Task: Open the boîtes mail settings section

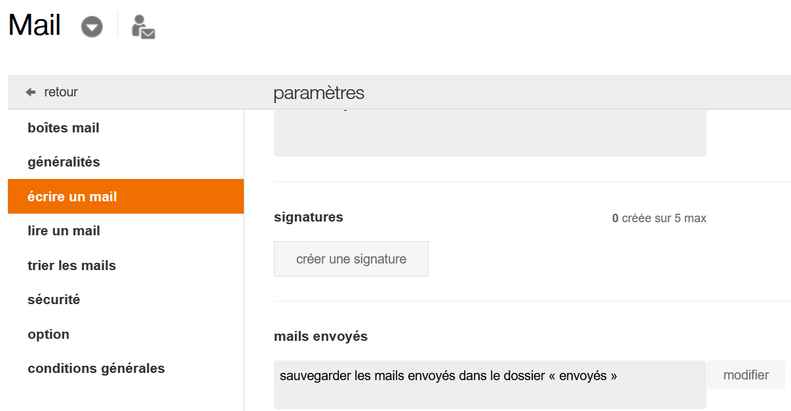Action: [63, 128]
